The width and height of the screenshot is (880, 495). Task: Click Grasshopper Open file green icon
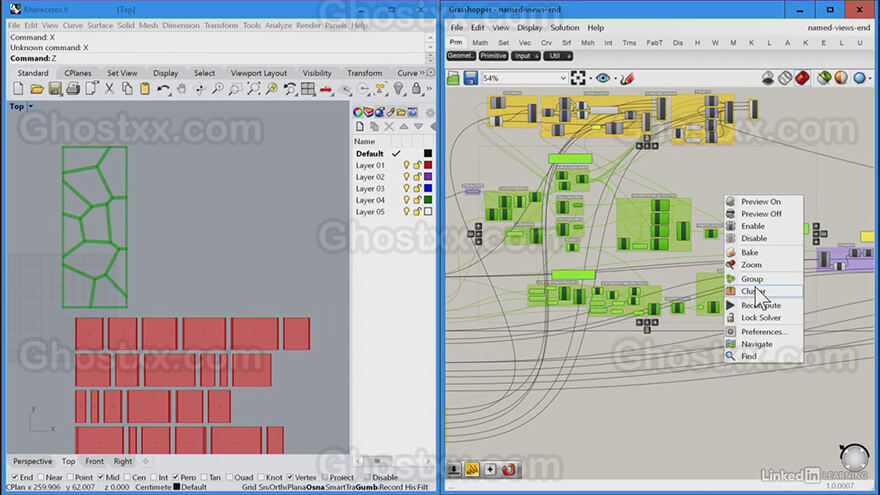tap(453, 78)
